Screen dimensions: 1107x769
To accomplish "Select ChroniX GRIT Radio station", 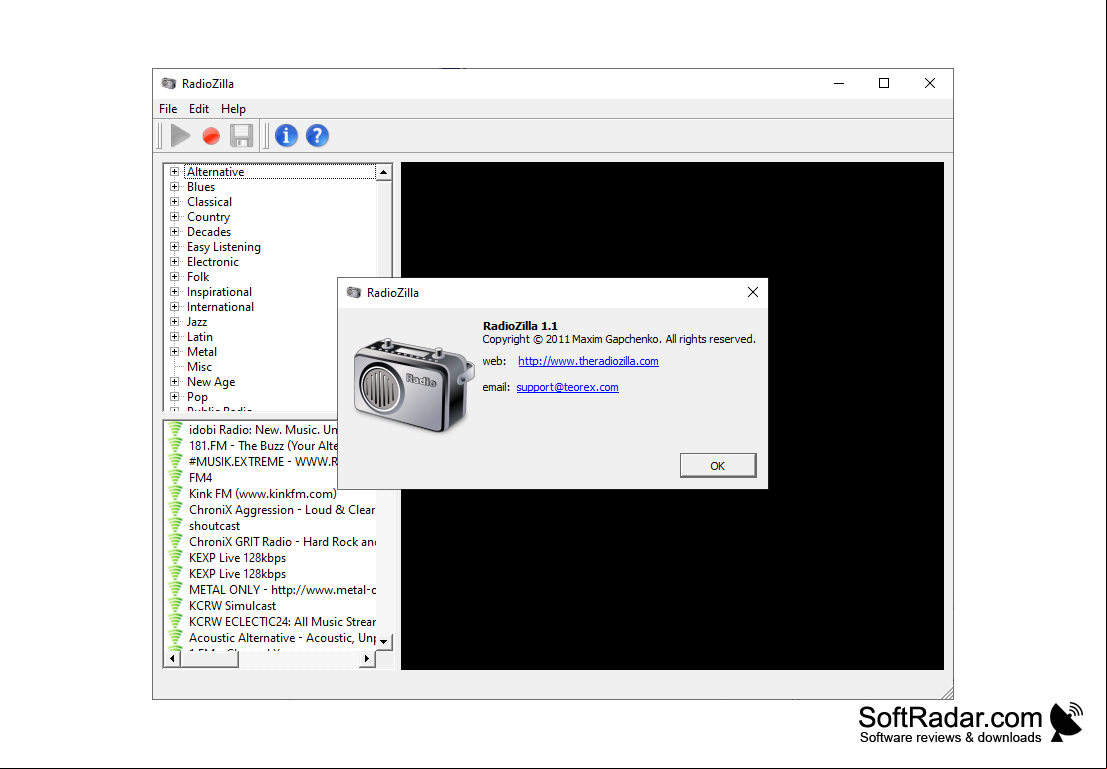I will 282,542.
